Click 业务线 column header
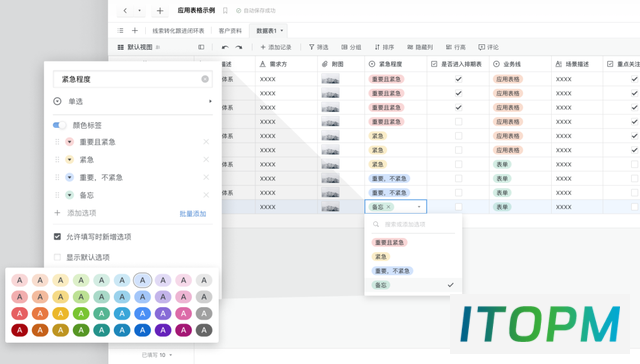 coord(520,64)
